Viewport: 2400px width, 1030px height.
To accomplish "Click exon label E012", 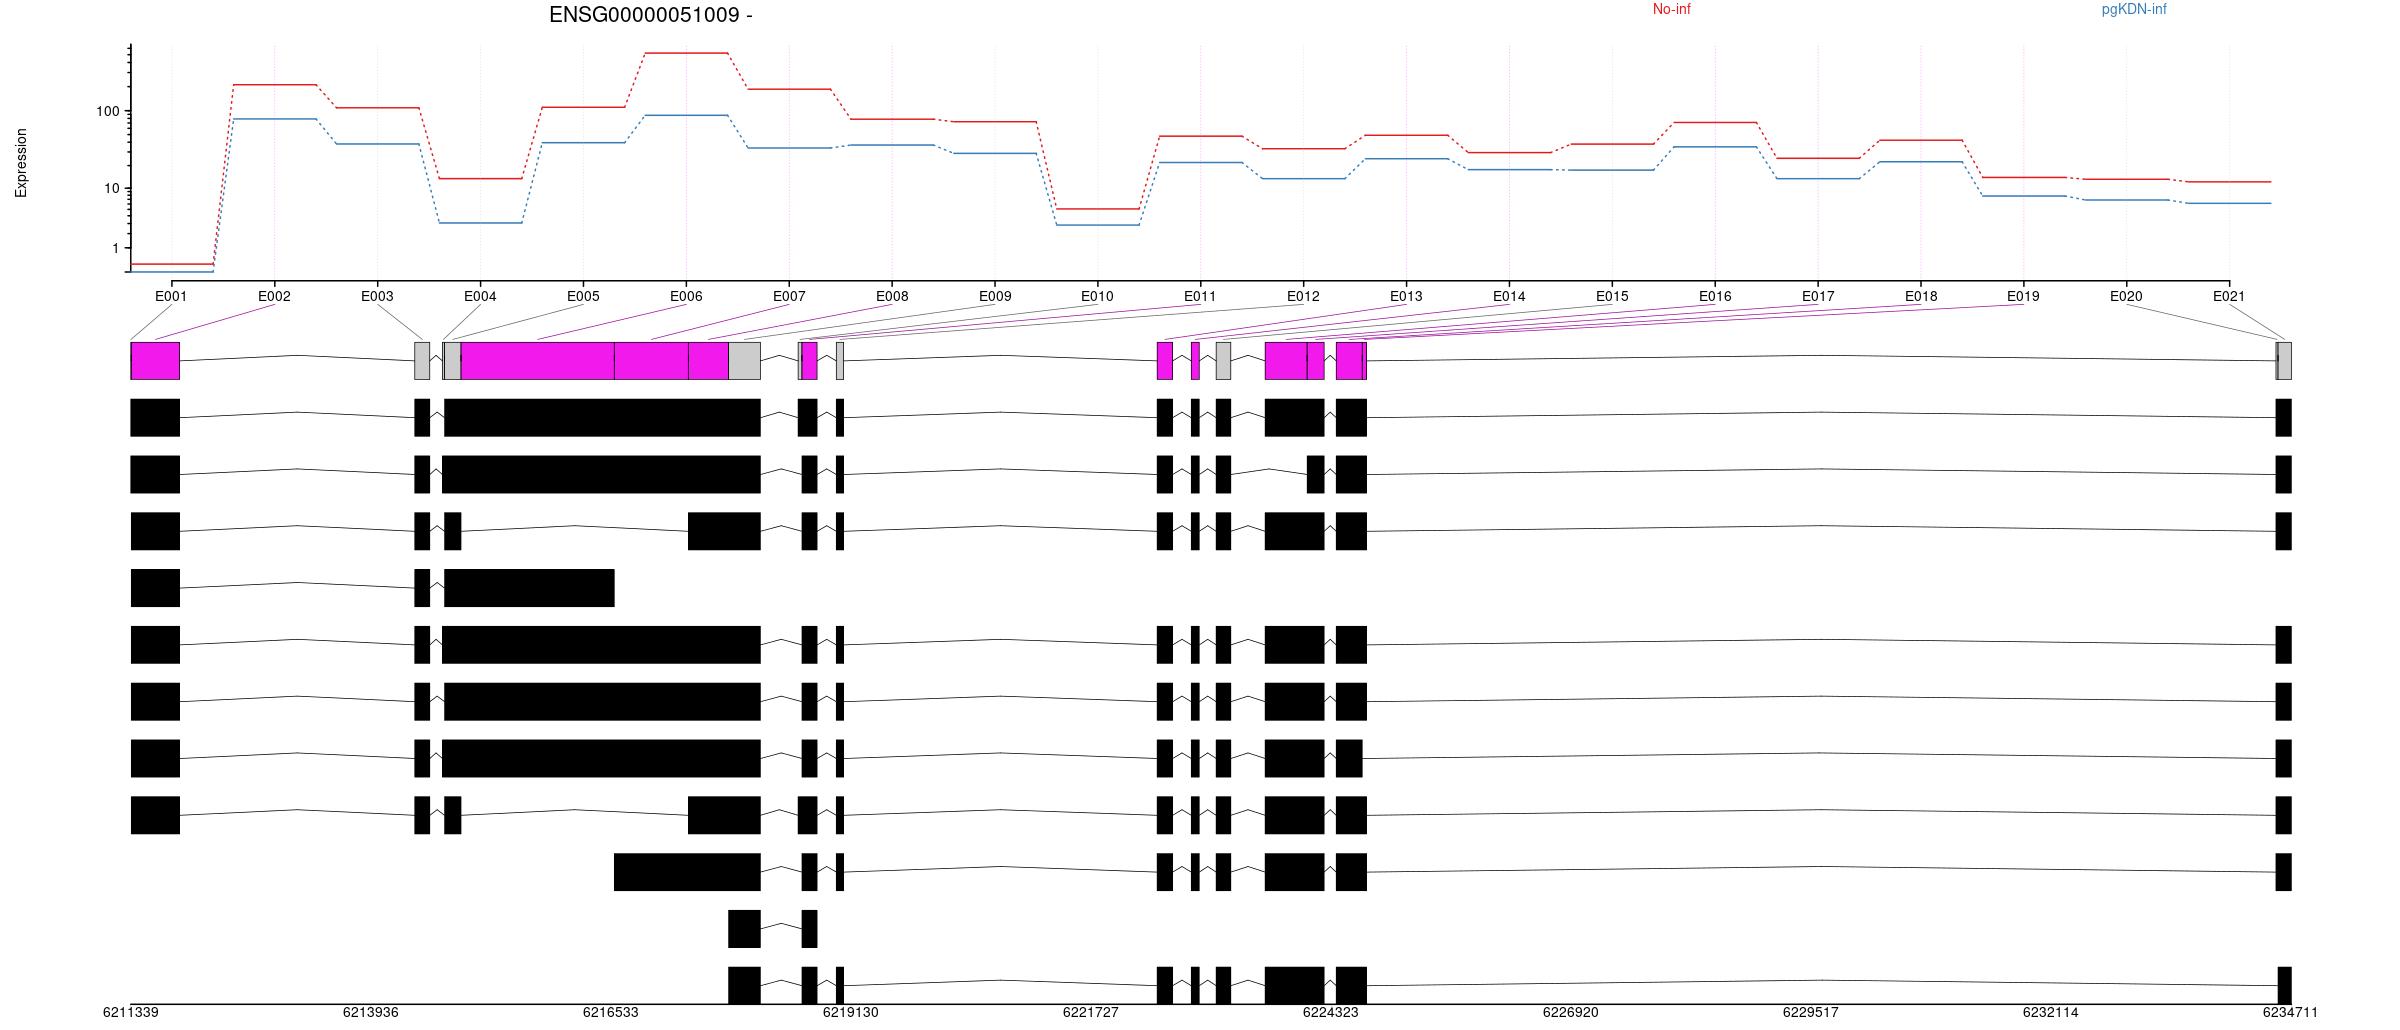I will [1303, 296].
